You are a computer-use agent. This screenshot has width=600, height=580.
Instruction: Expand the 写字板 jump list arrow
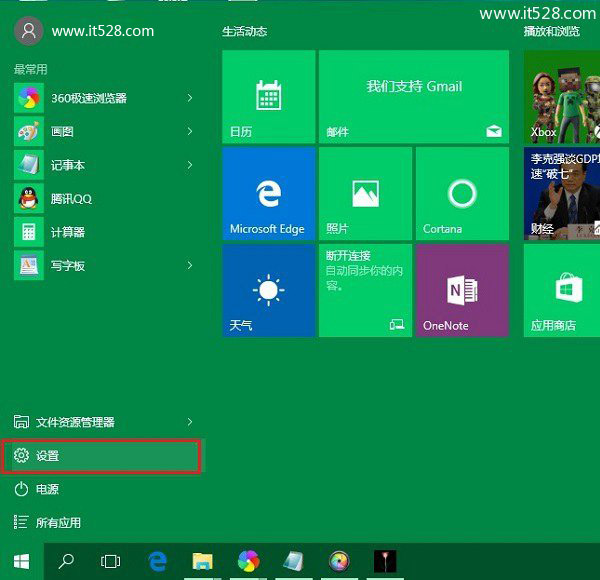tap(190, 266)
